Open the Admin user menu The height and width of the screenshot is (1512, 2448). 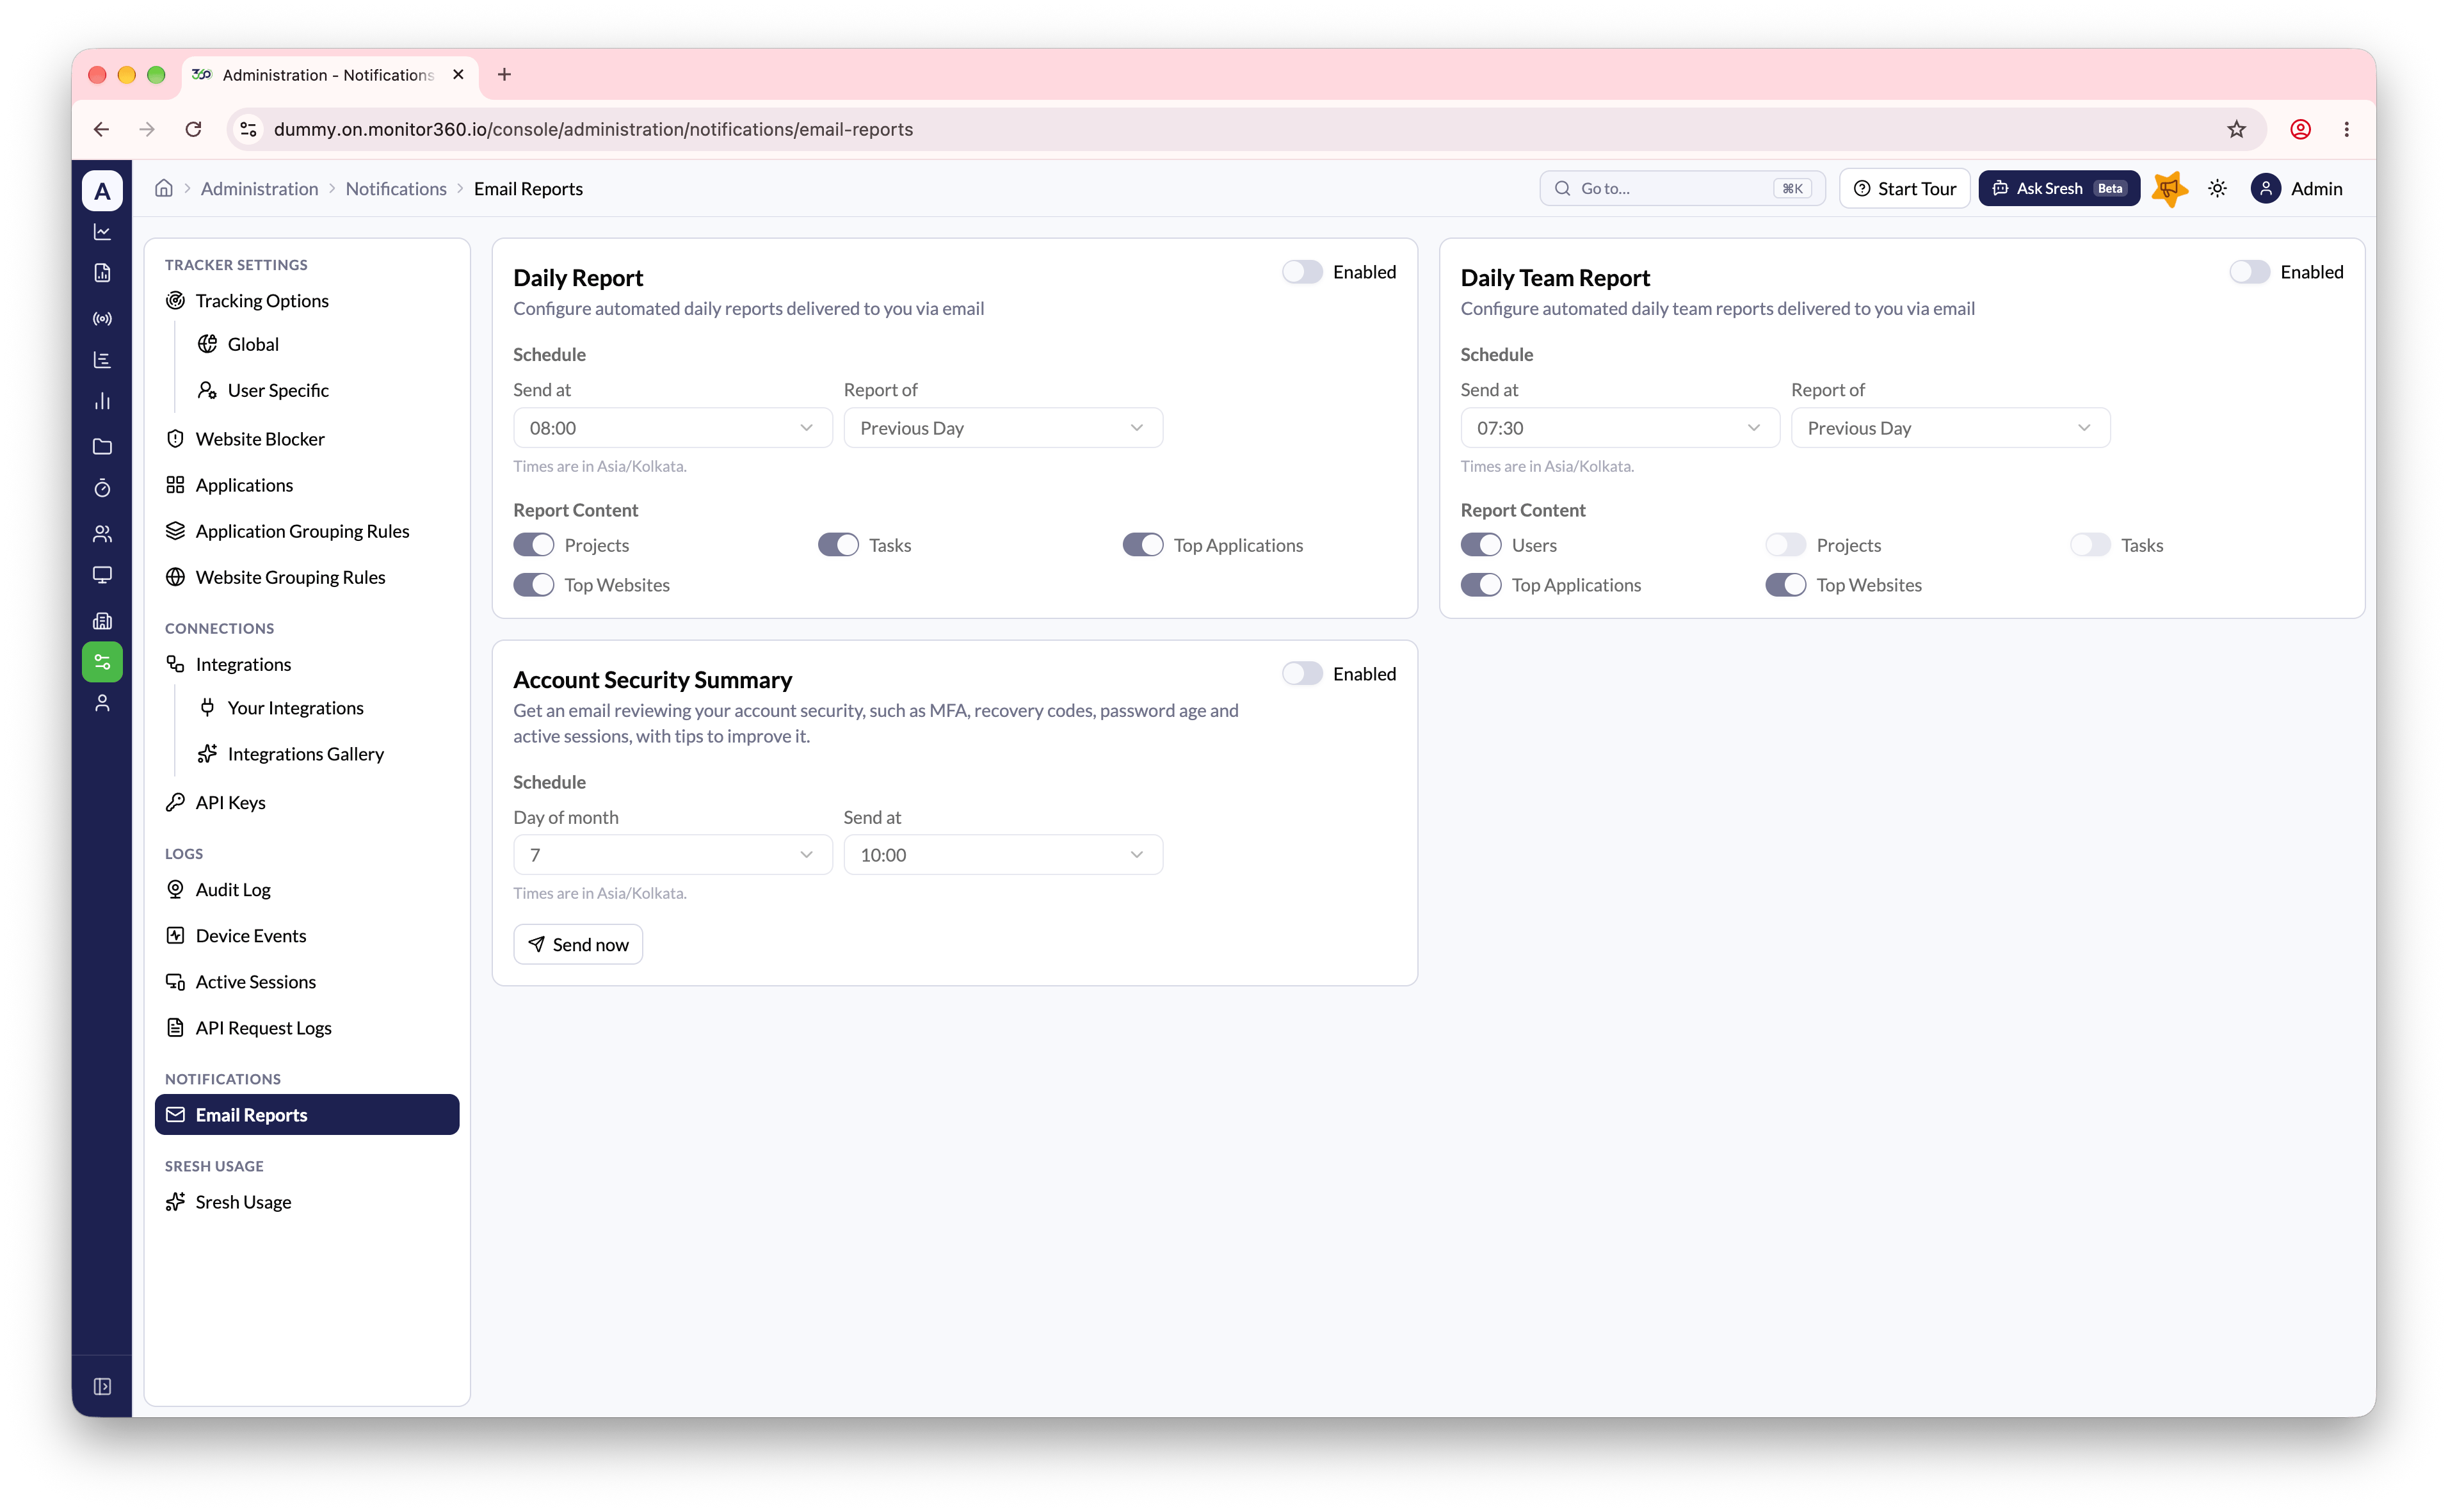2297,188
